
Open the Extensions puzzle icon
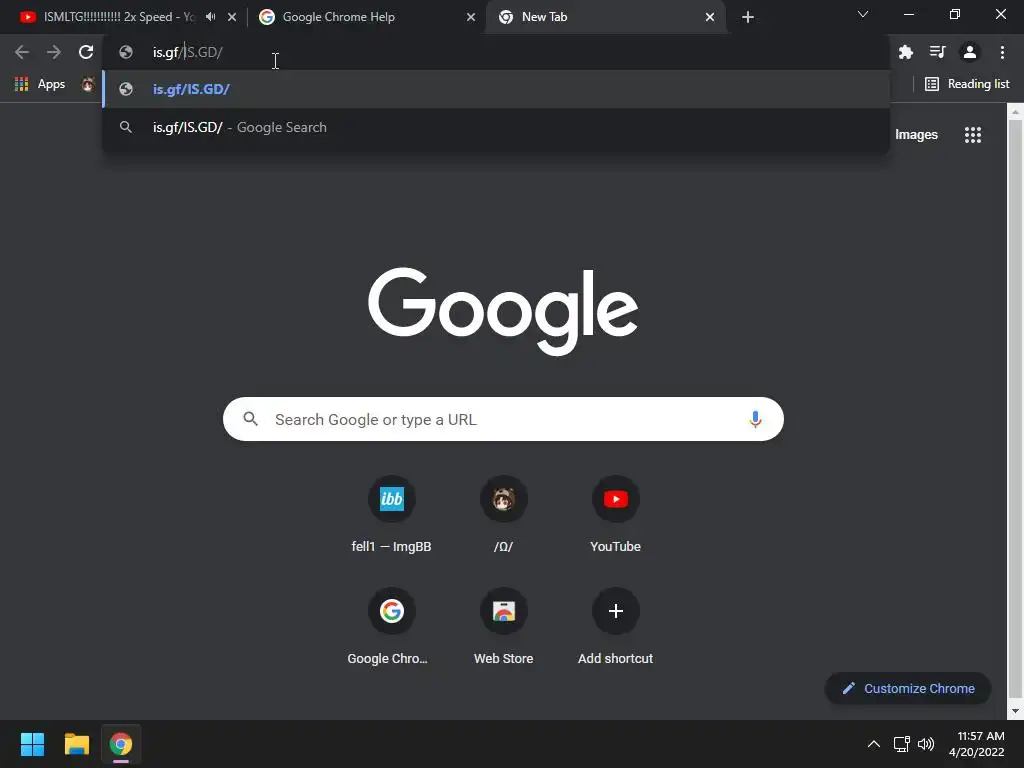pyautogui.click(x=905, y=52)
